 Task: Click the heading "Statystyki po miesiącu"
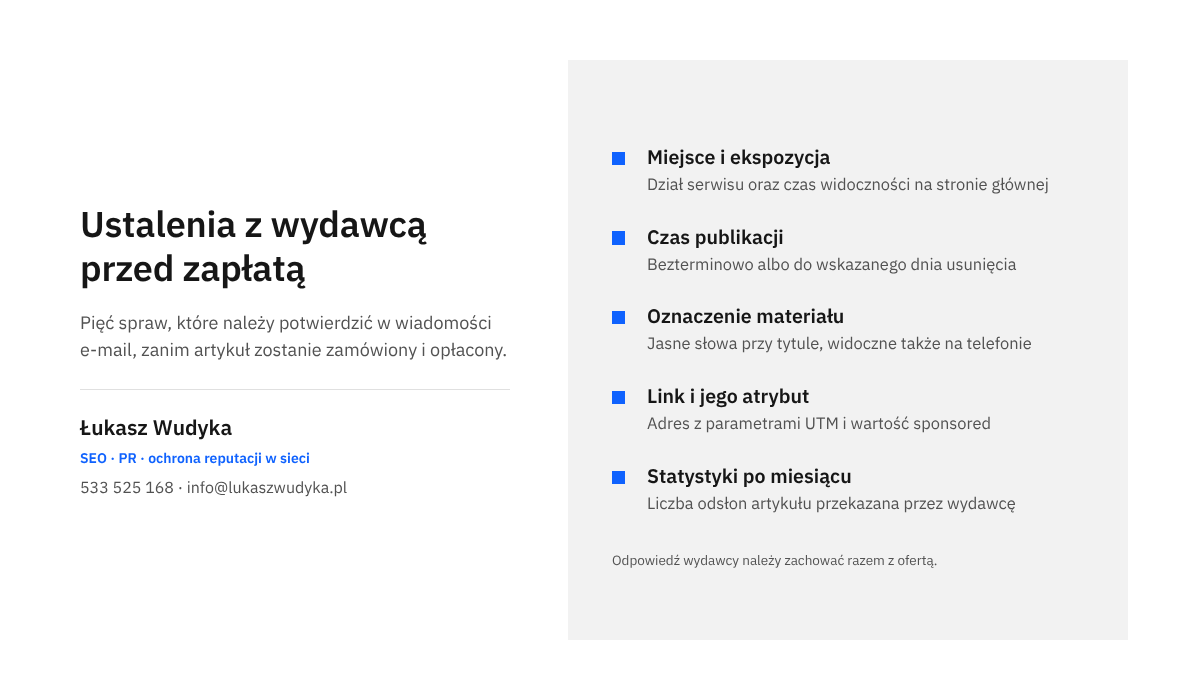point(749,476)
